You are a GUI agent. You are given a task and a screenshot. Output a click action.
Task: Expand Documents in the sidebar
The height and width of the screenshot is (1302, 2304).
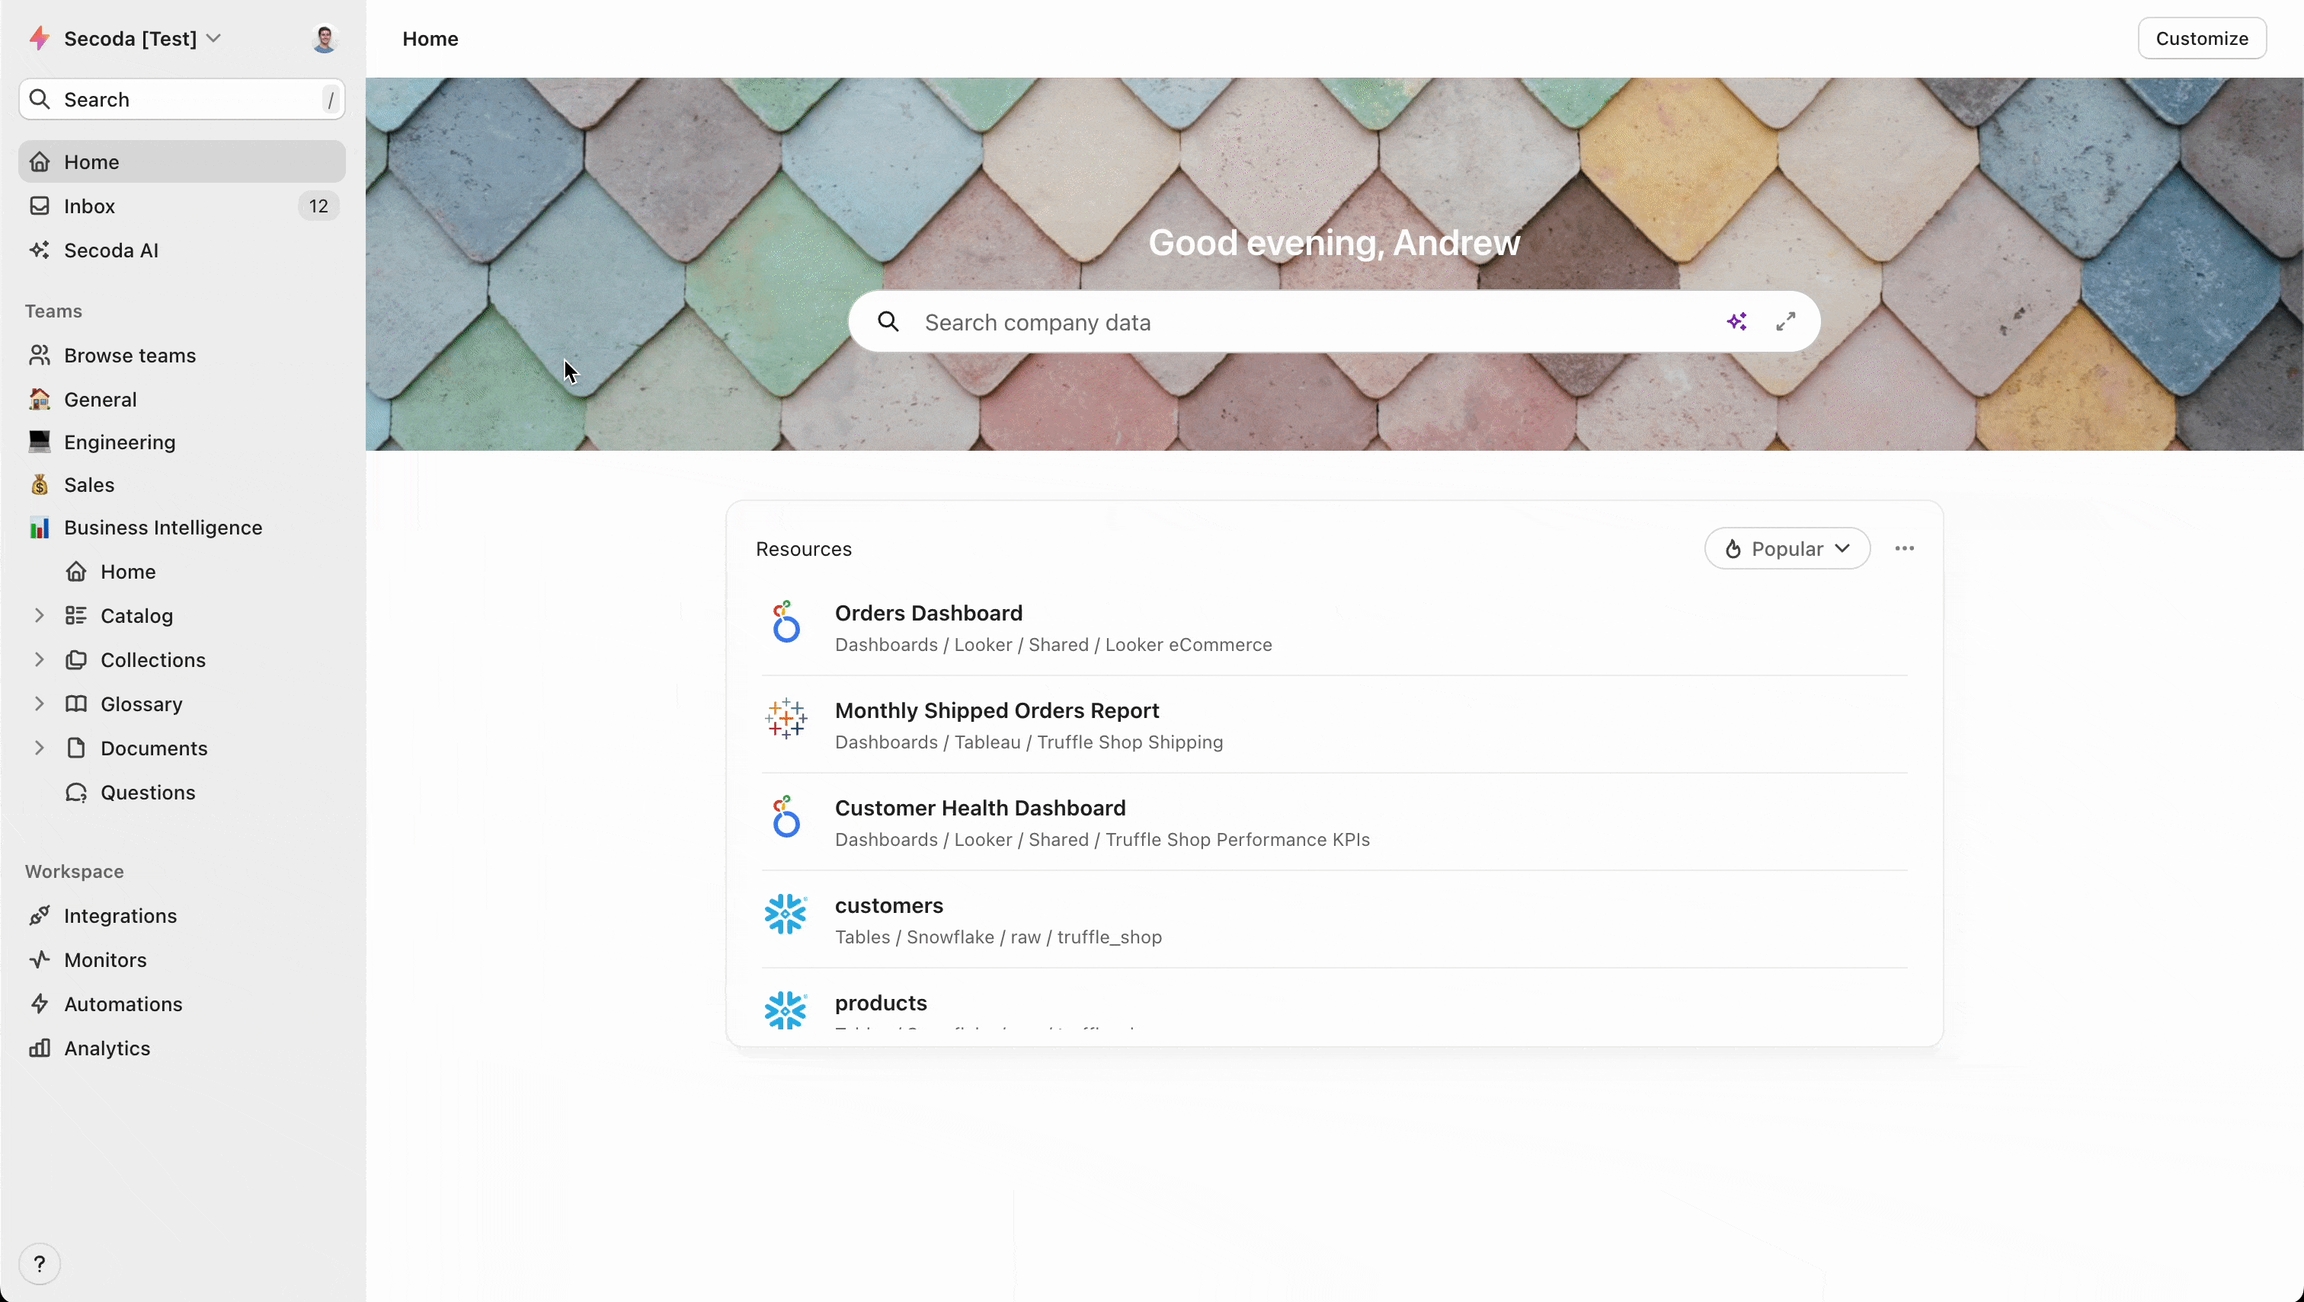39,748
